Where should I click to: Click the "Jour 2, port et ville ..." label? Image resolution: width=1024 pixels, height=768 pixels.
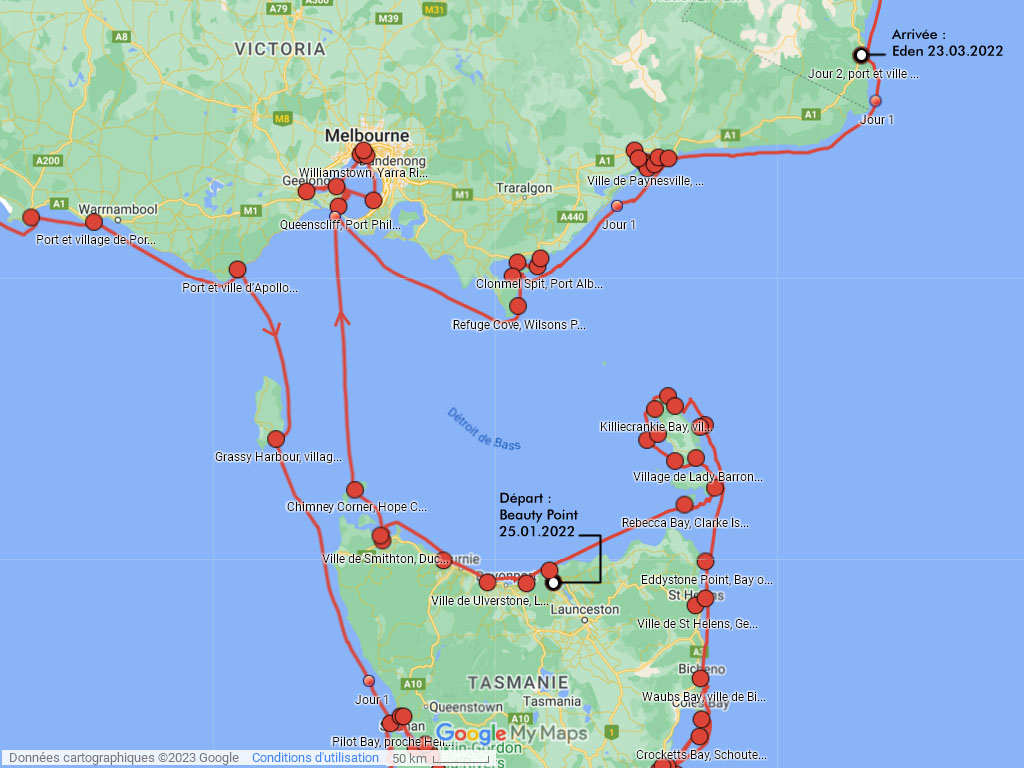863,74
